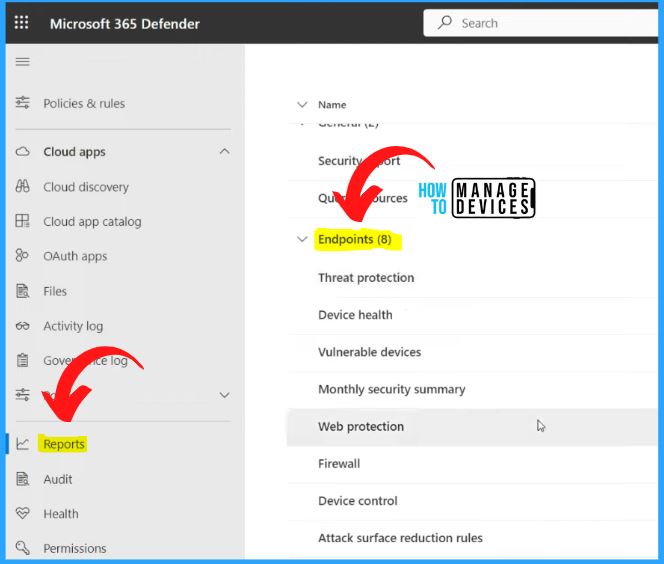Toggle the Name column header chevron
The image size is (664, 564).
[302, 104]
